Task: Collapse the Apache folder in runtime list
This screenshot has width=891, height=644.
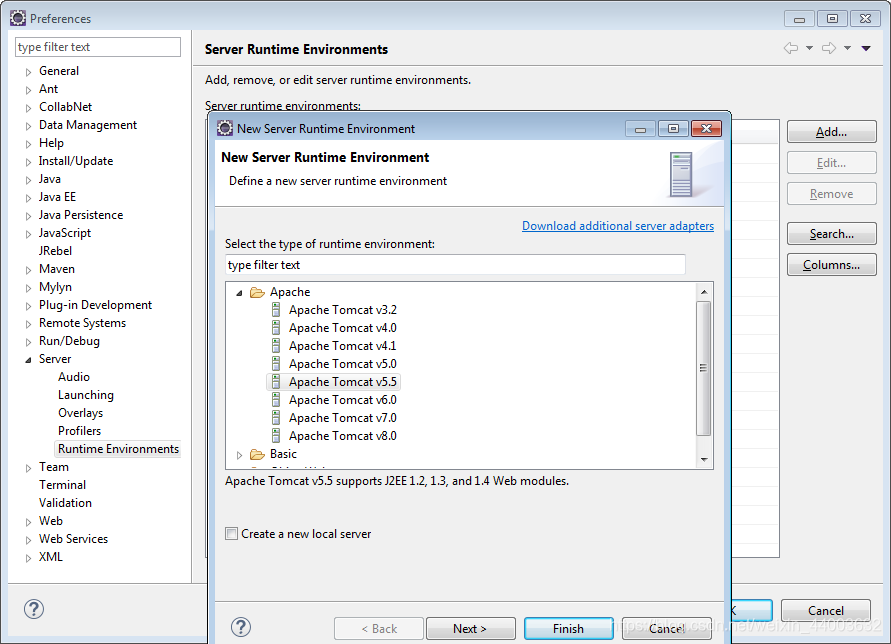Action: (x=239, y=293)
